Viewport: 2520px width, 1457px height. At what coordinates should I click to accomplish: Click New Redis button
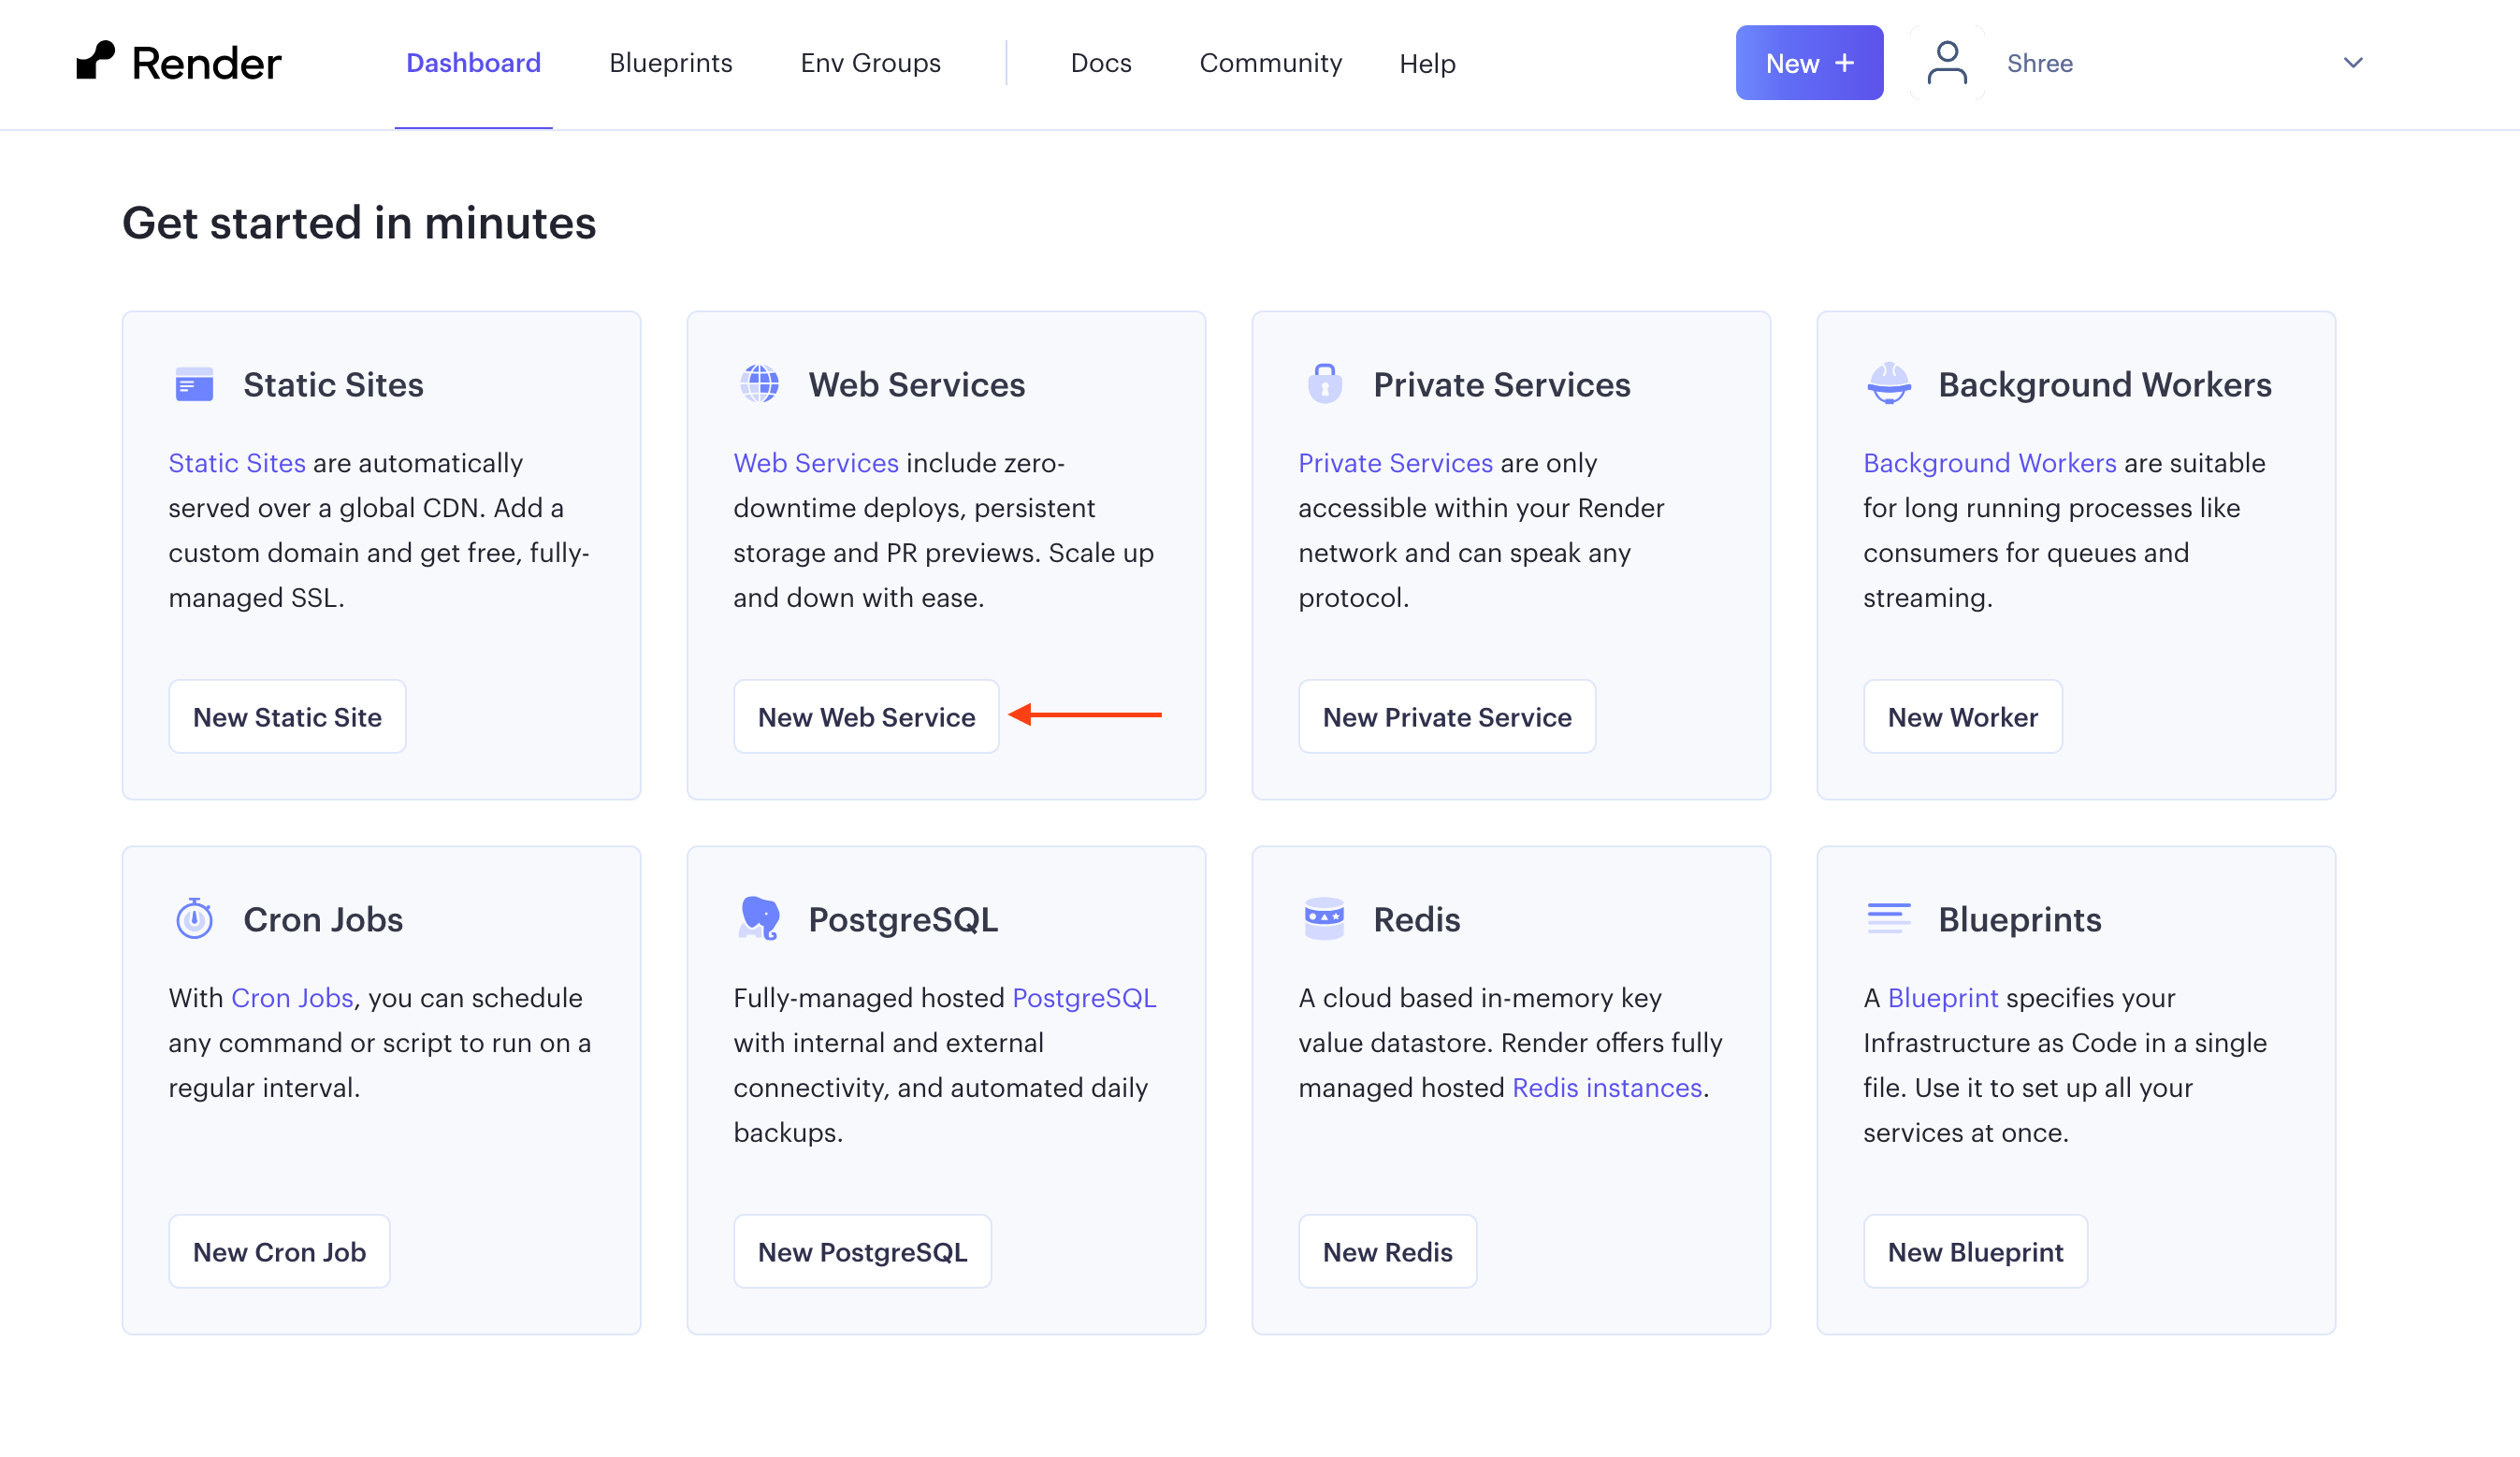pyautogui.click(x=1387, y=1251)
